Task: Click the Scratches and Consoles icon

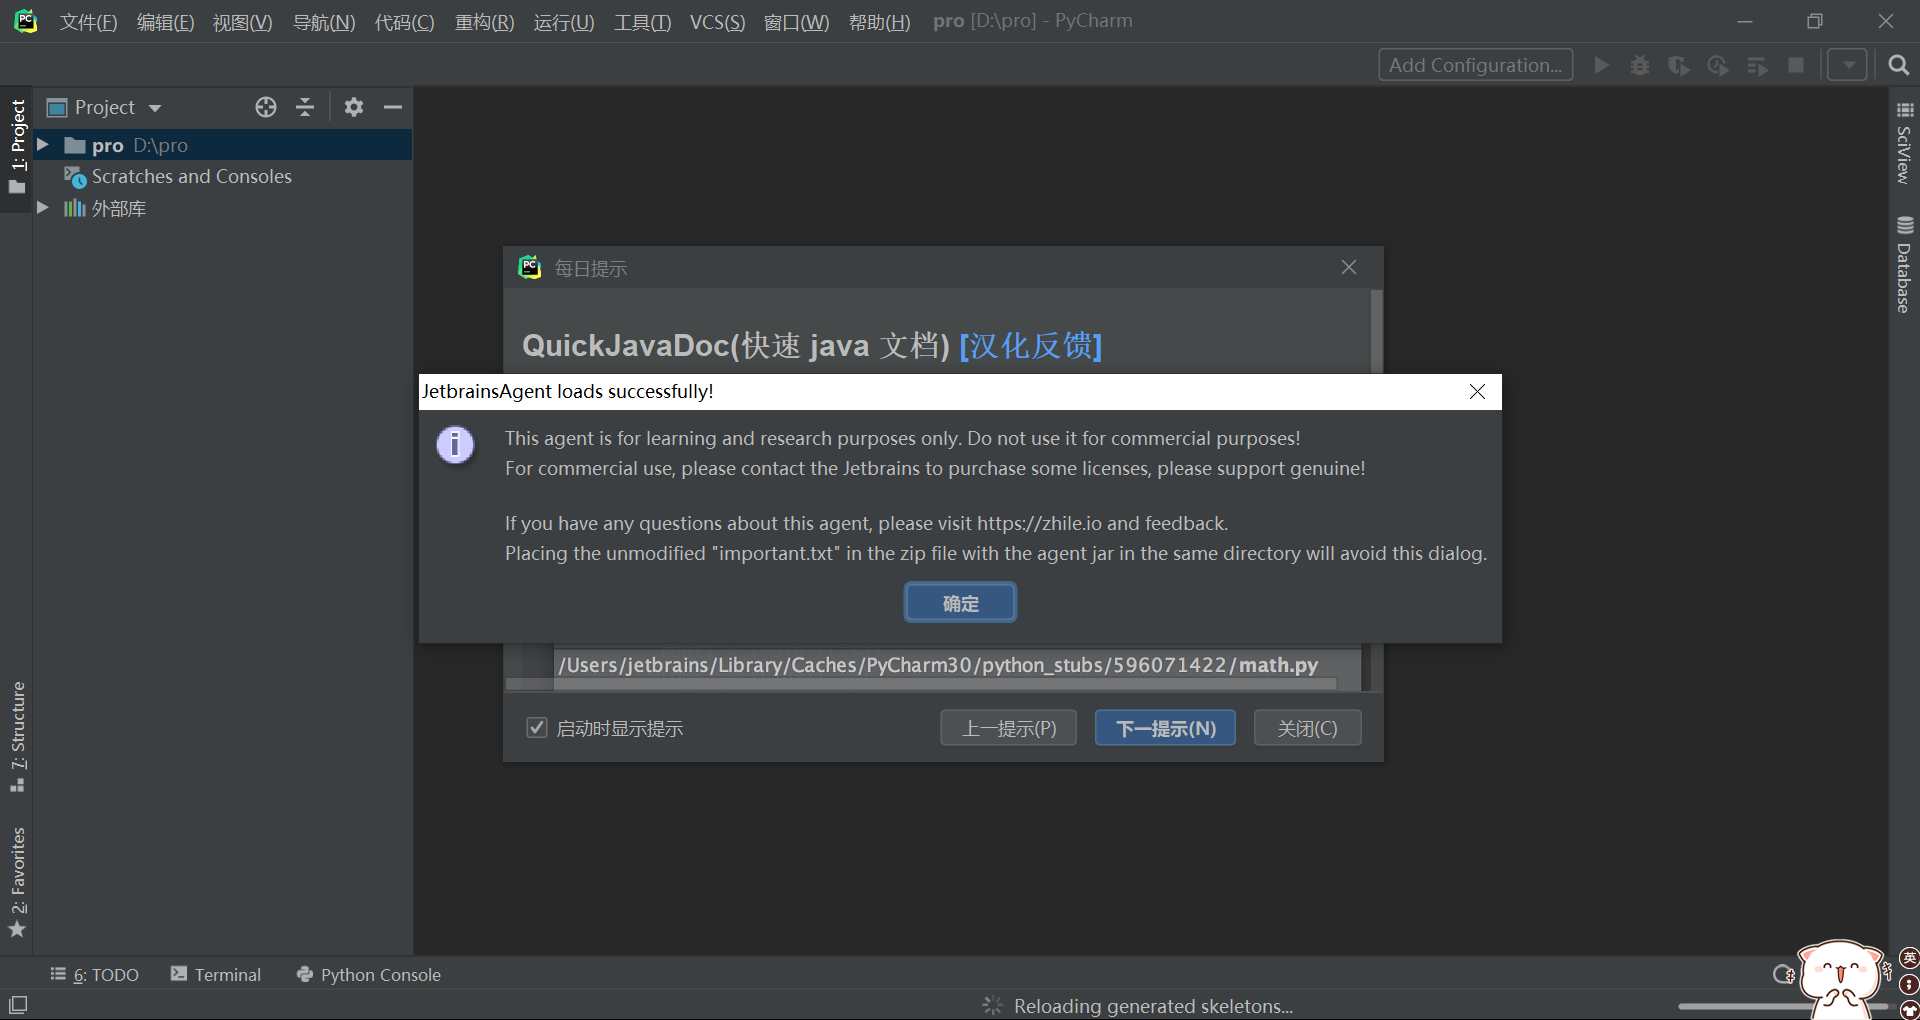Action: click(x=75, y=177)
